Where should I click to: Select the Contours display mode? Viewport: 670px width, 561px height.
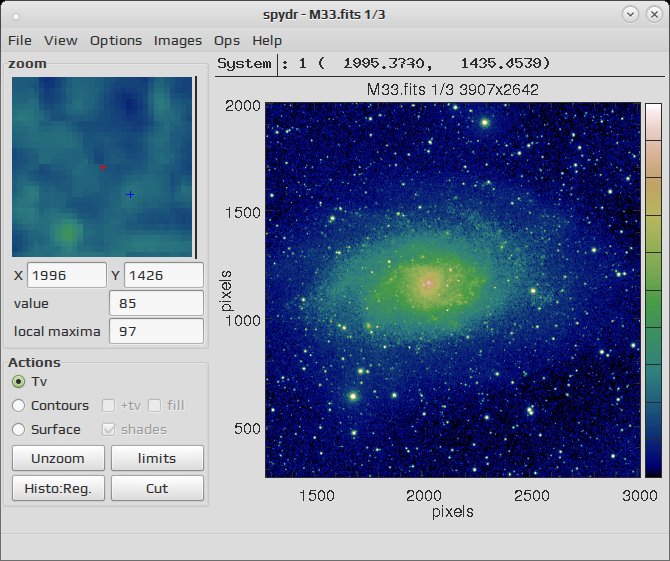(18, 405)
